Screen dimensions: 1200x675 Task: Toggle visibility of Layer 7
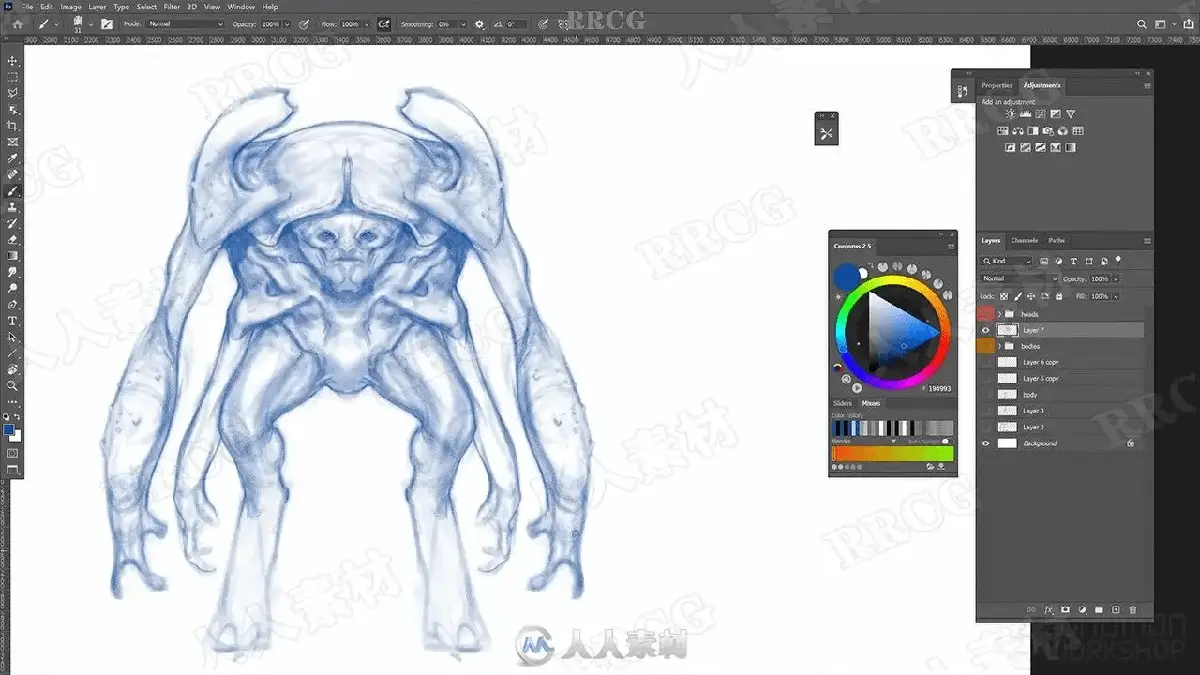point(986,330)
